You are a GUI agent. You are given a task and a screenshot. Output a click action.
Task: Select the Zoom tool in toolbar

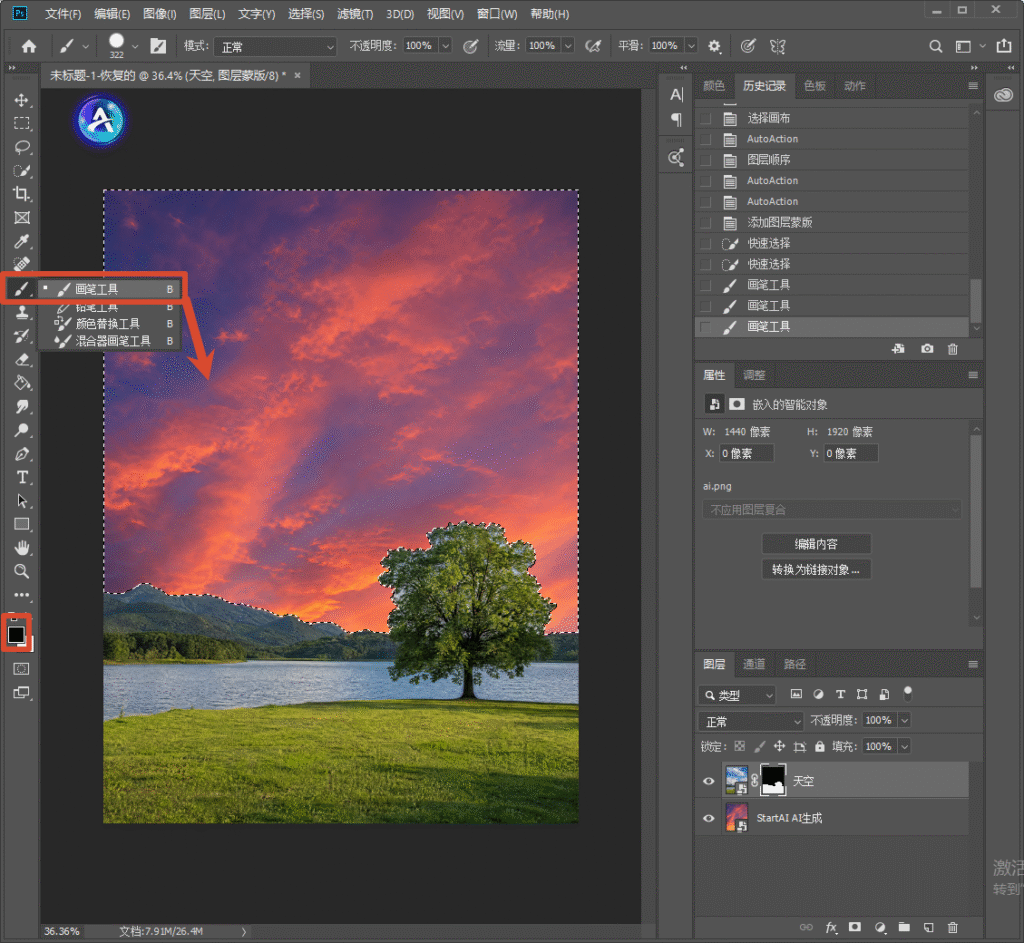(22, 571)
